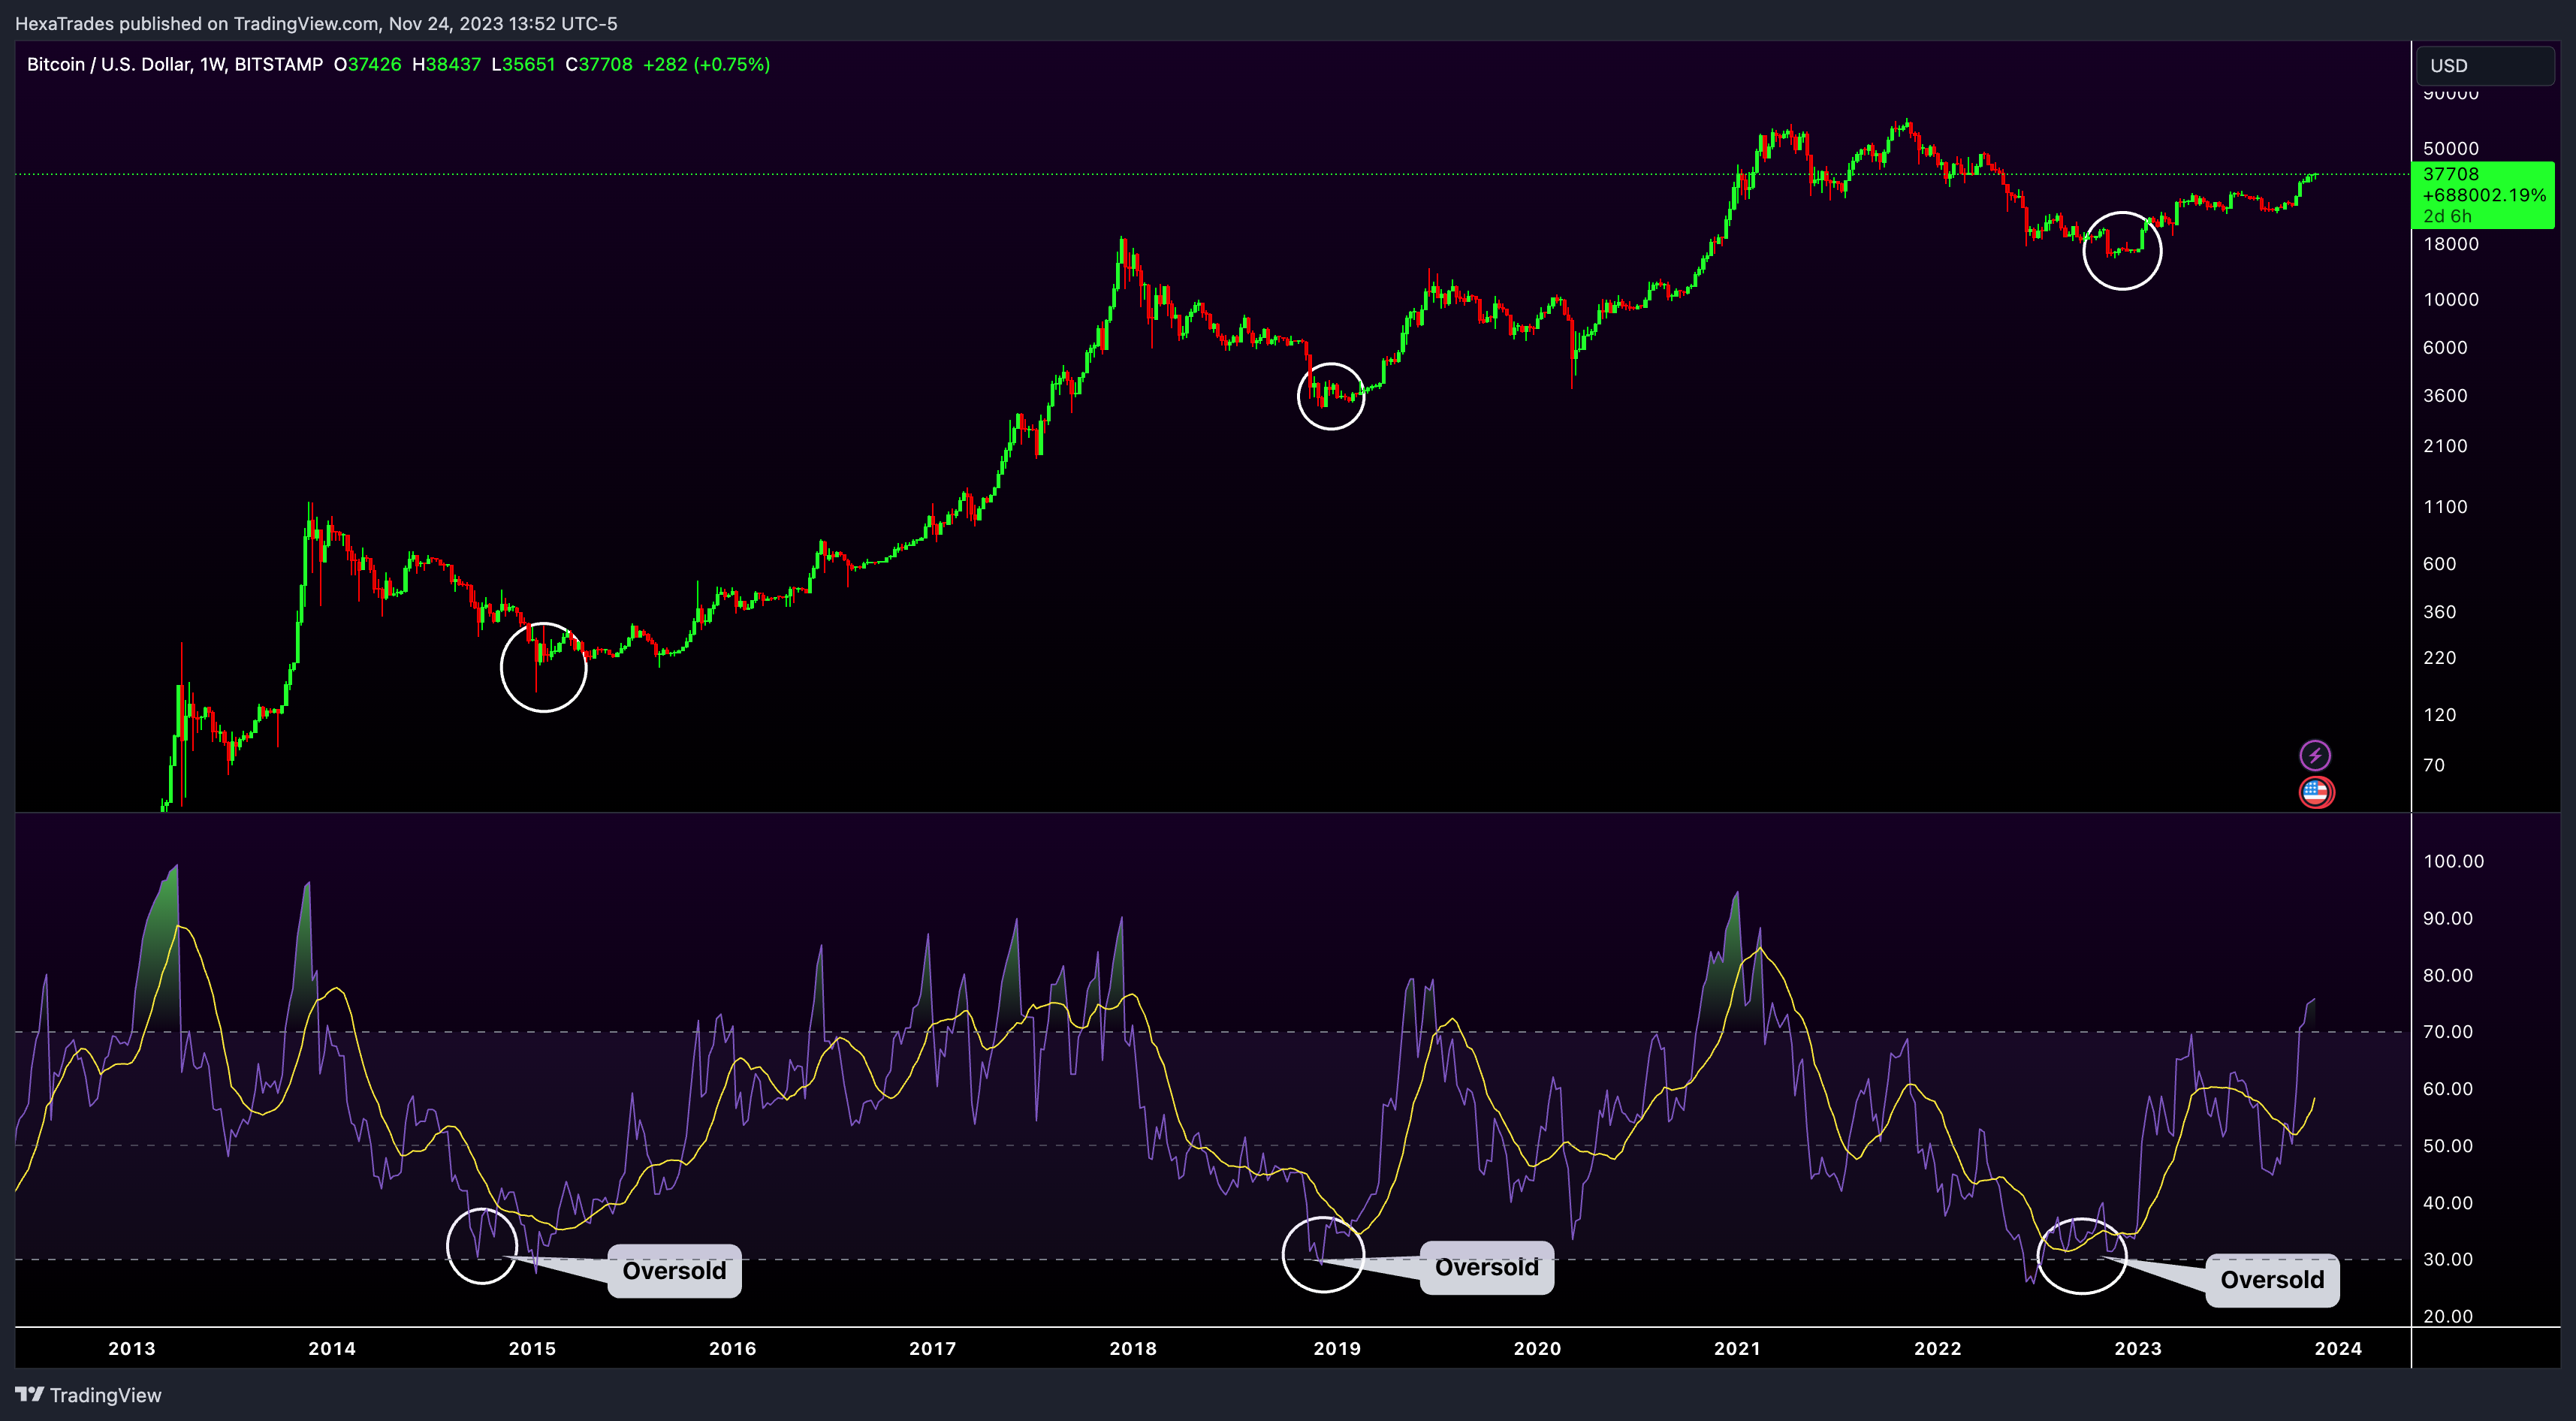Click the 1100 price scale label
The width and height of the screenshot is (2576, 1421).
(2445, 506)
